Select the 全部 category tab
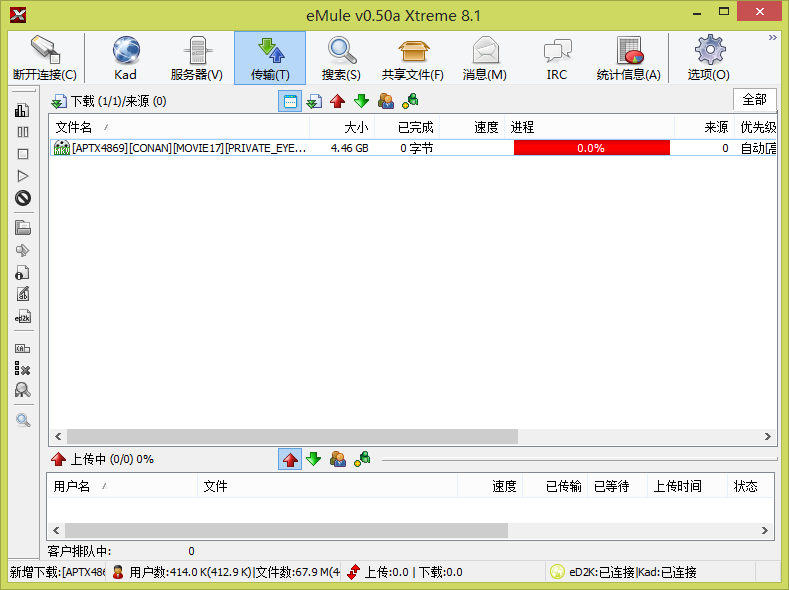 click(x=755, y=100)
